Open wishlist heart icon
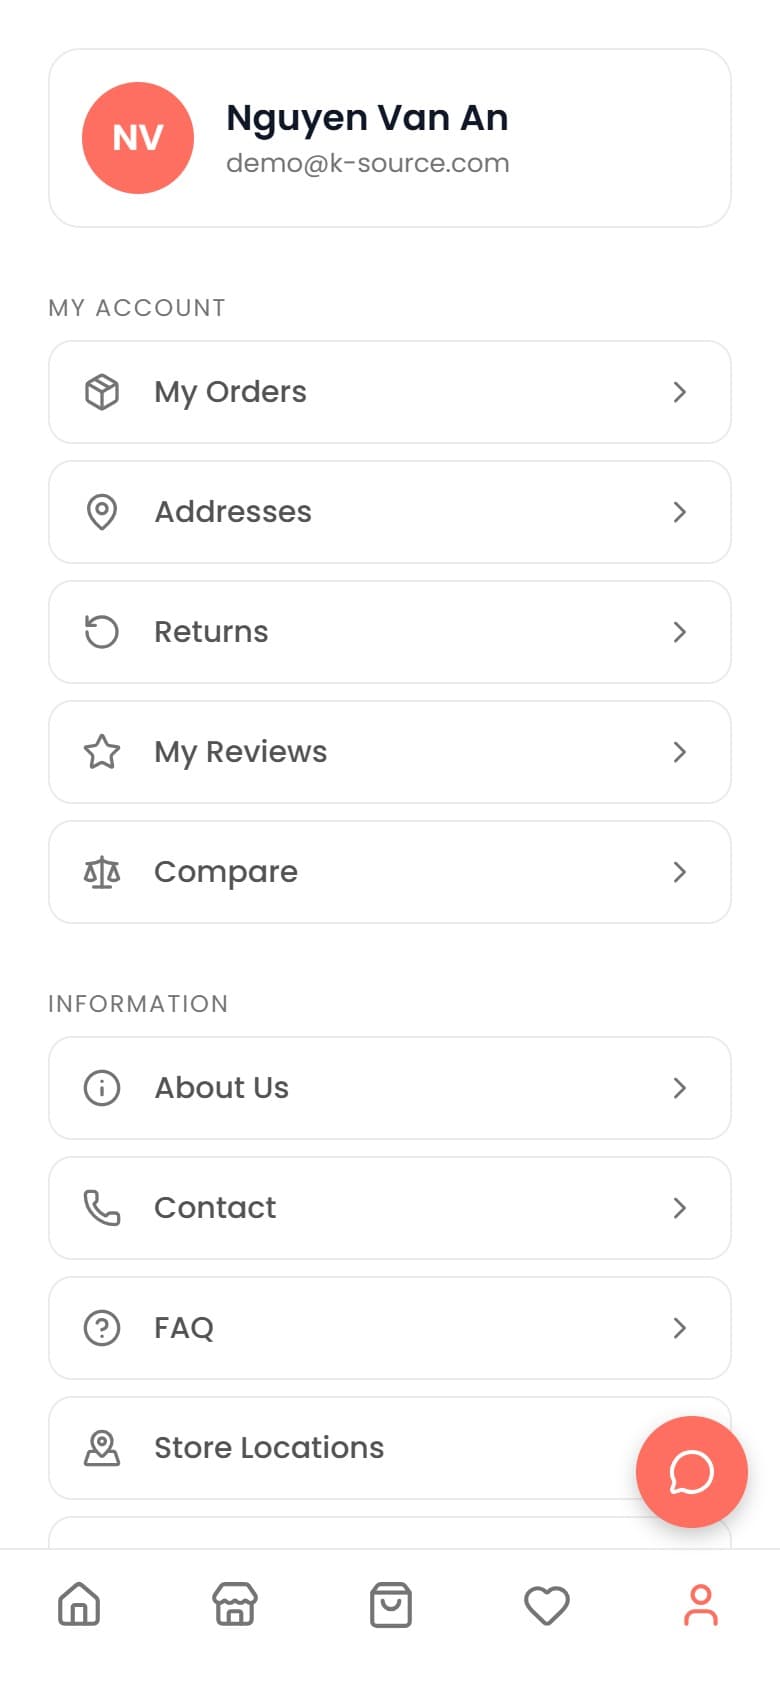 click(547, 1605)
